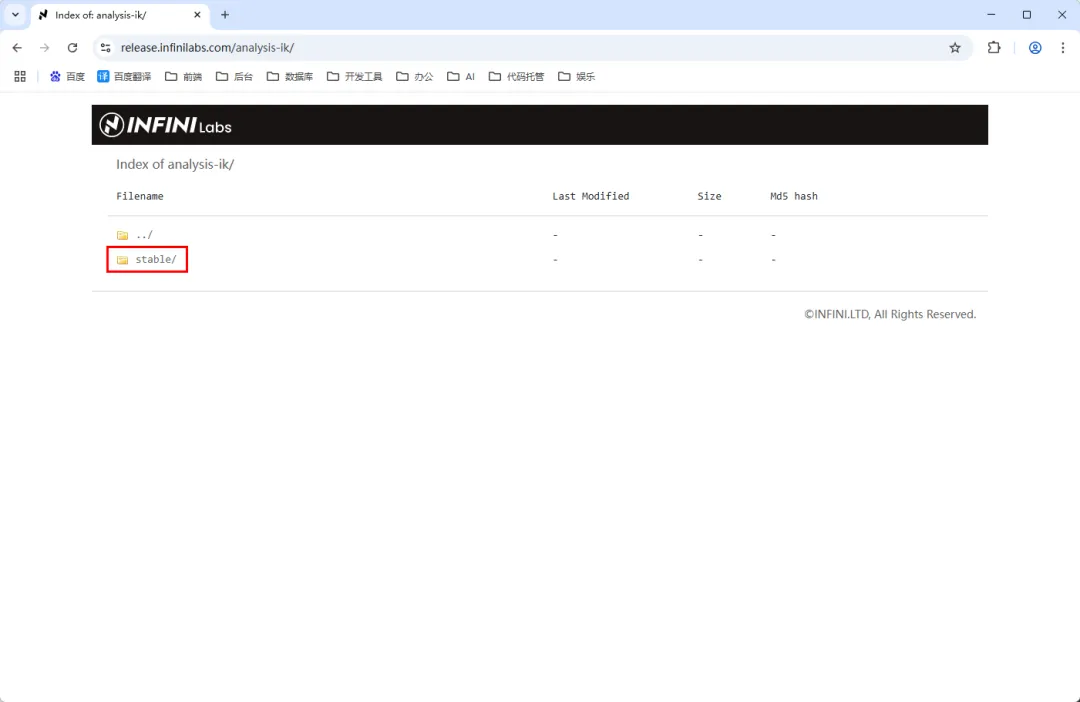Expand the 娱乐 bookmark folder
The width and height of the screenshot is (1080, 702).
[x=577, y=76]
